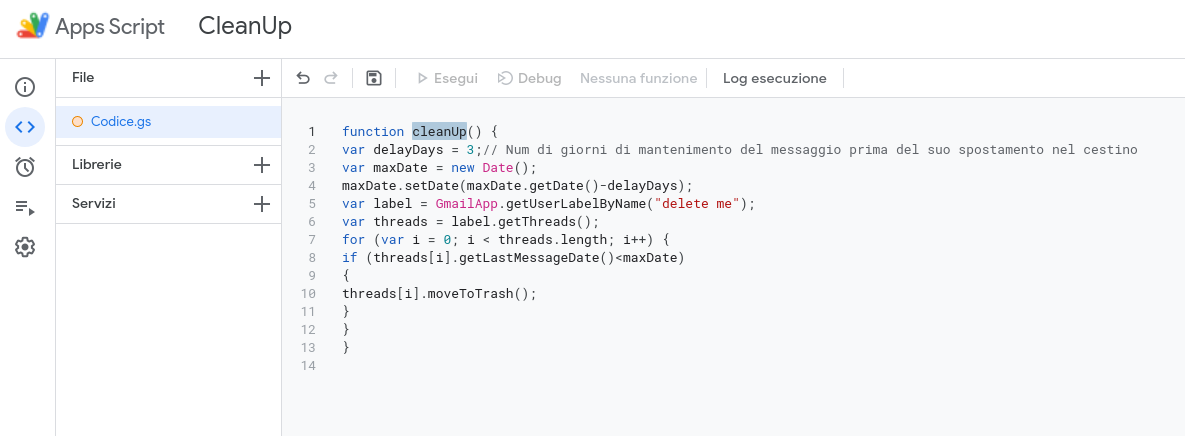1185x436 pixels.
Task: Save project with floppy disk icon
Action: pyautogui.click(x=373, y=79)
